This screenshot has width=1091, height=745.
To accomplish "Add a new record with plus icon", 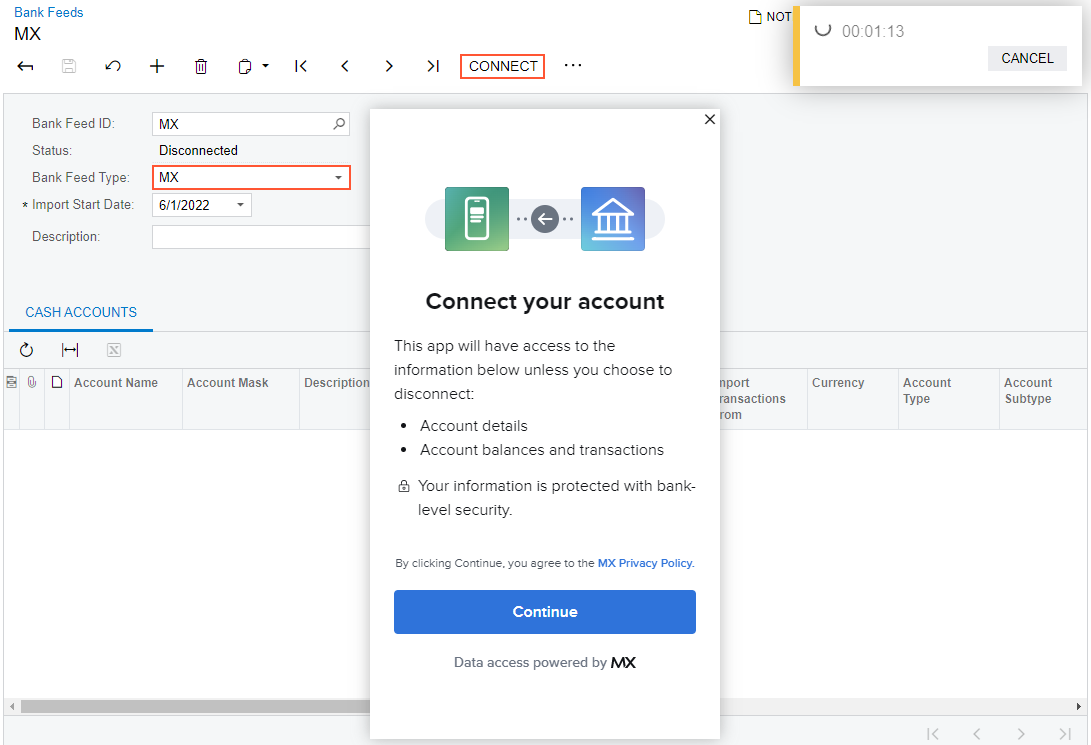I will (157, 66).
